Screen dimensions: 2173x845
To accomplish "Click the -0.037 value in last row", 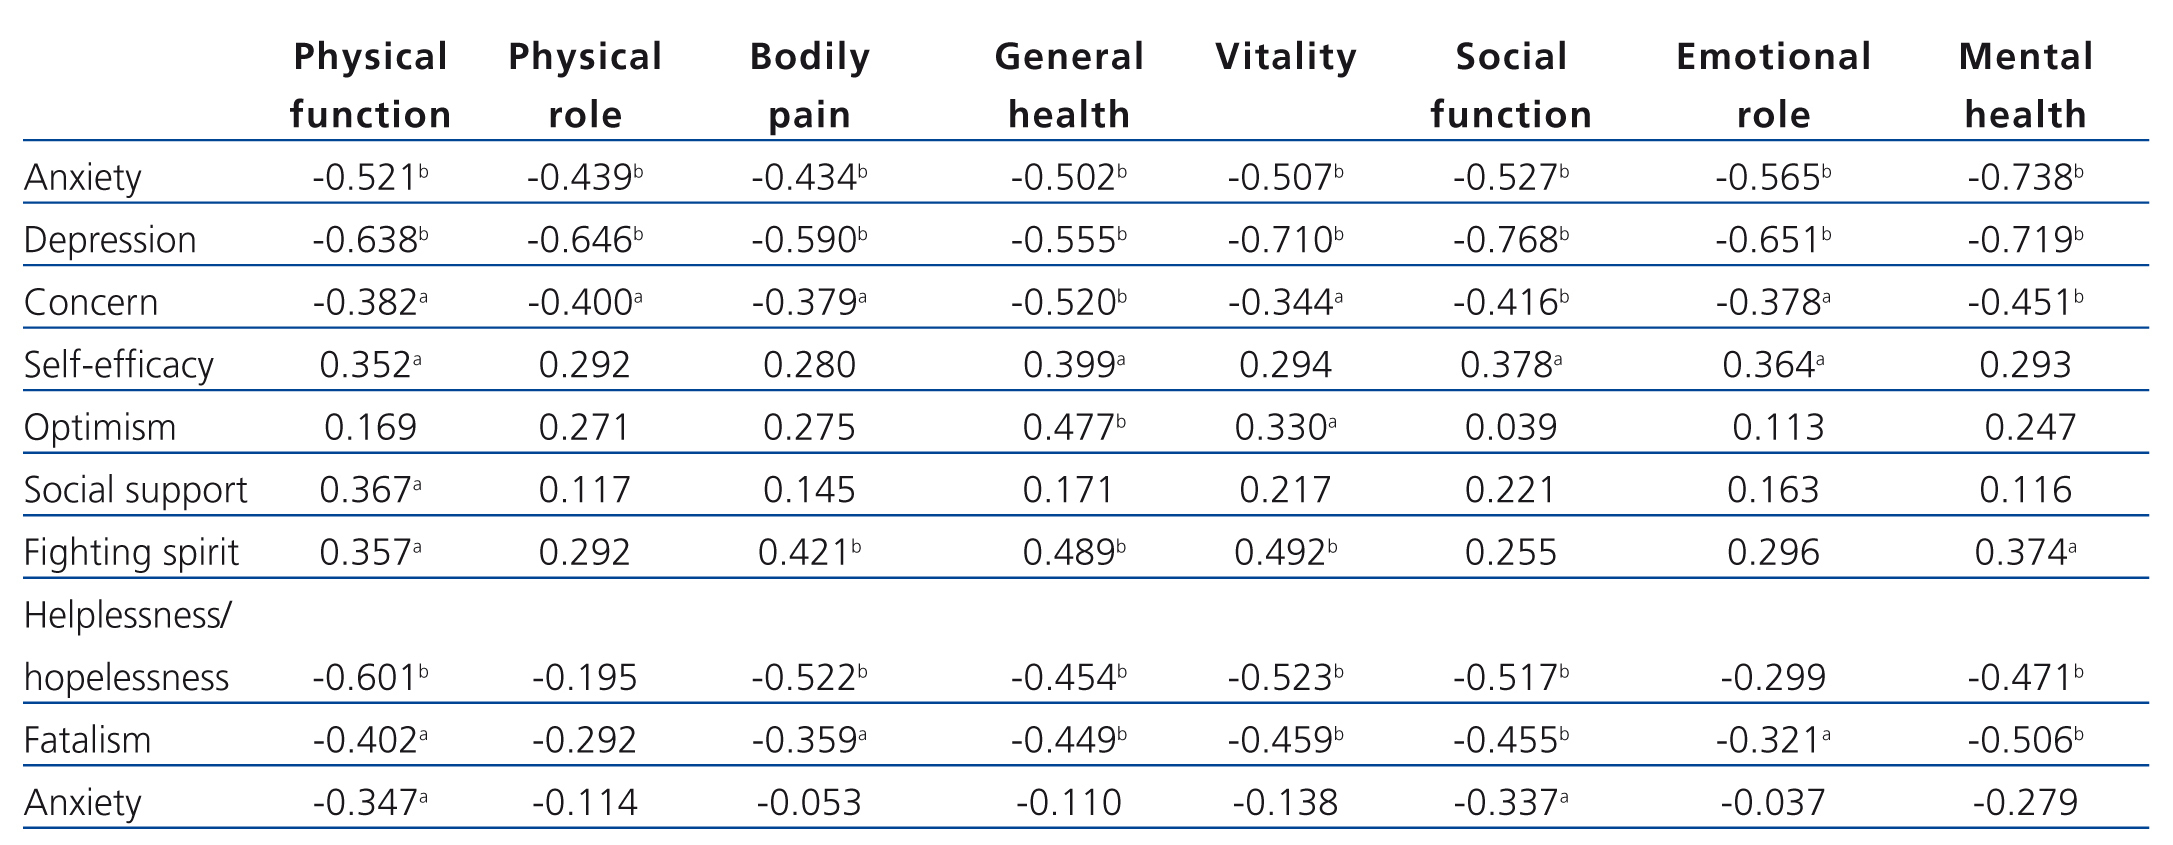I will tap(1772, 803).
